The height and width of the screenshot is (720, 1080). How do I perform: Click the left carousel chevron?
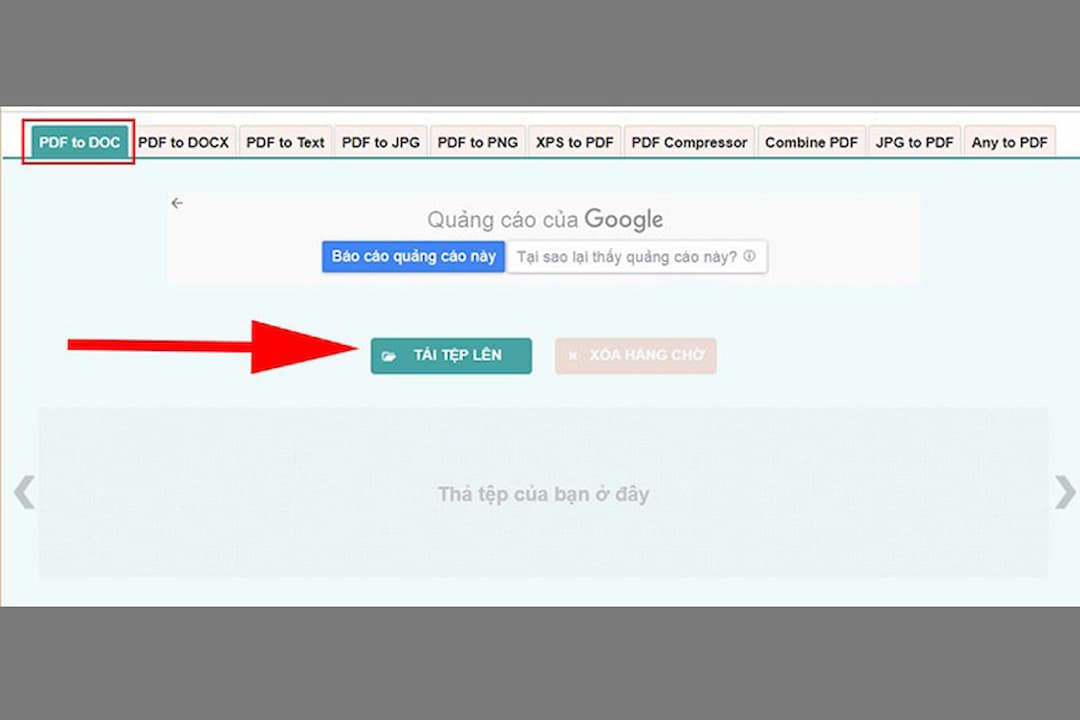[x=24, y=492]
